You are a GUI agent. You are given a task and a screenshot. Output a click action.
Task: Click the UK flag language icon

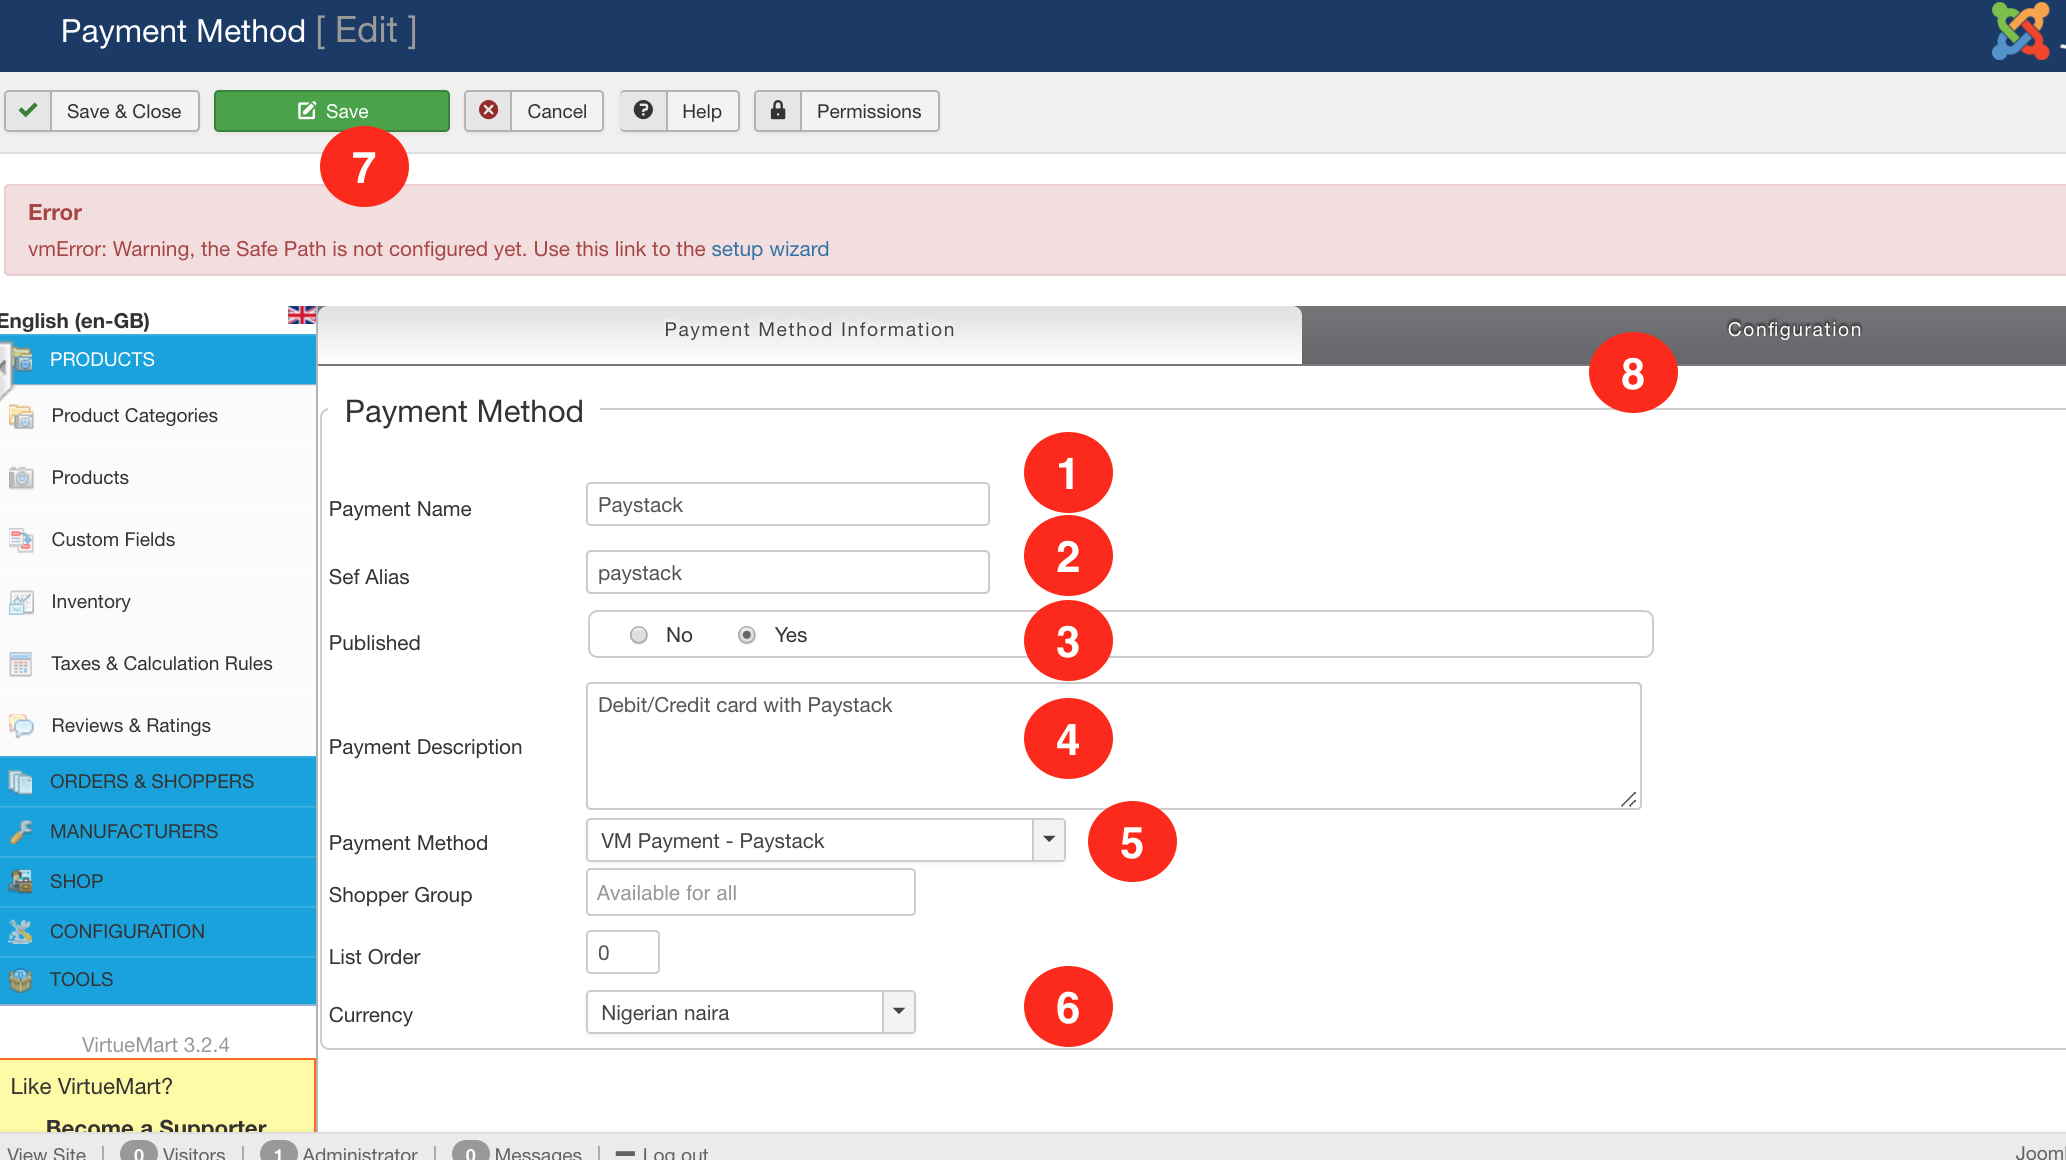point(301,315)
